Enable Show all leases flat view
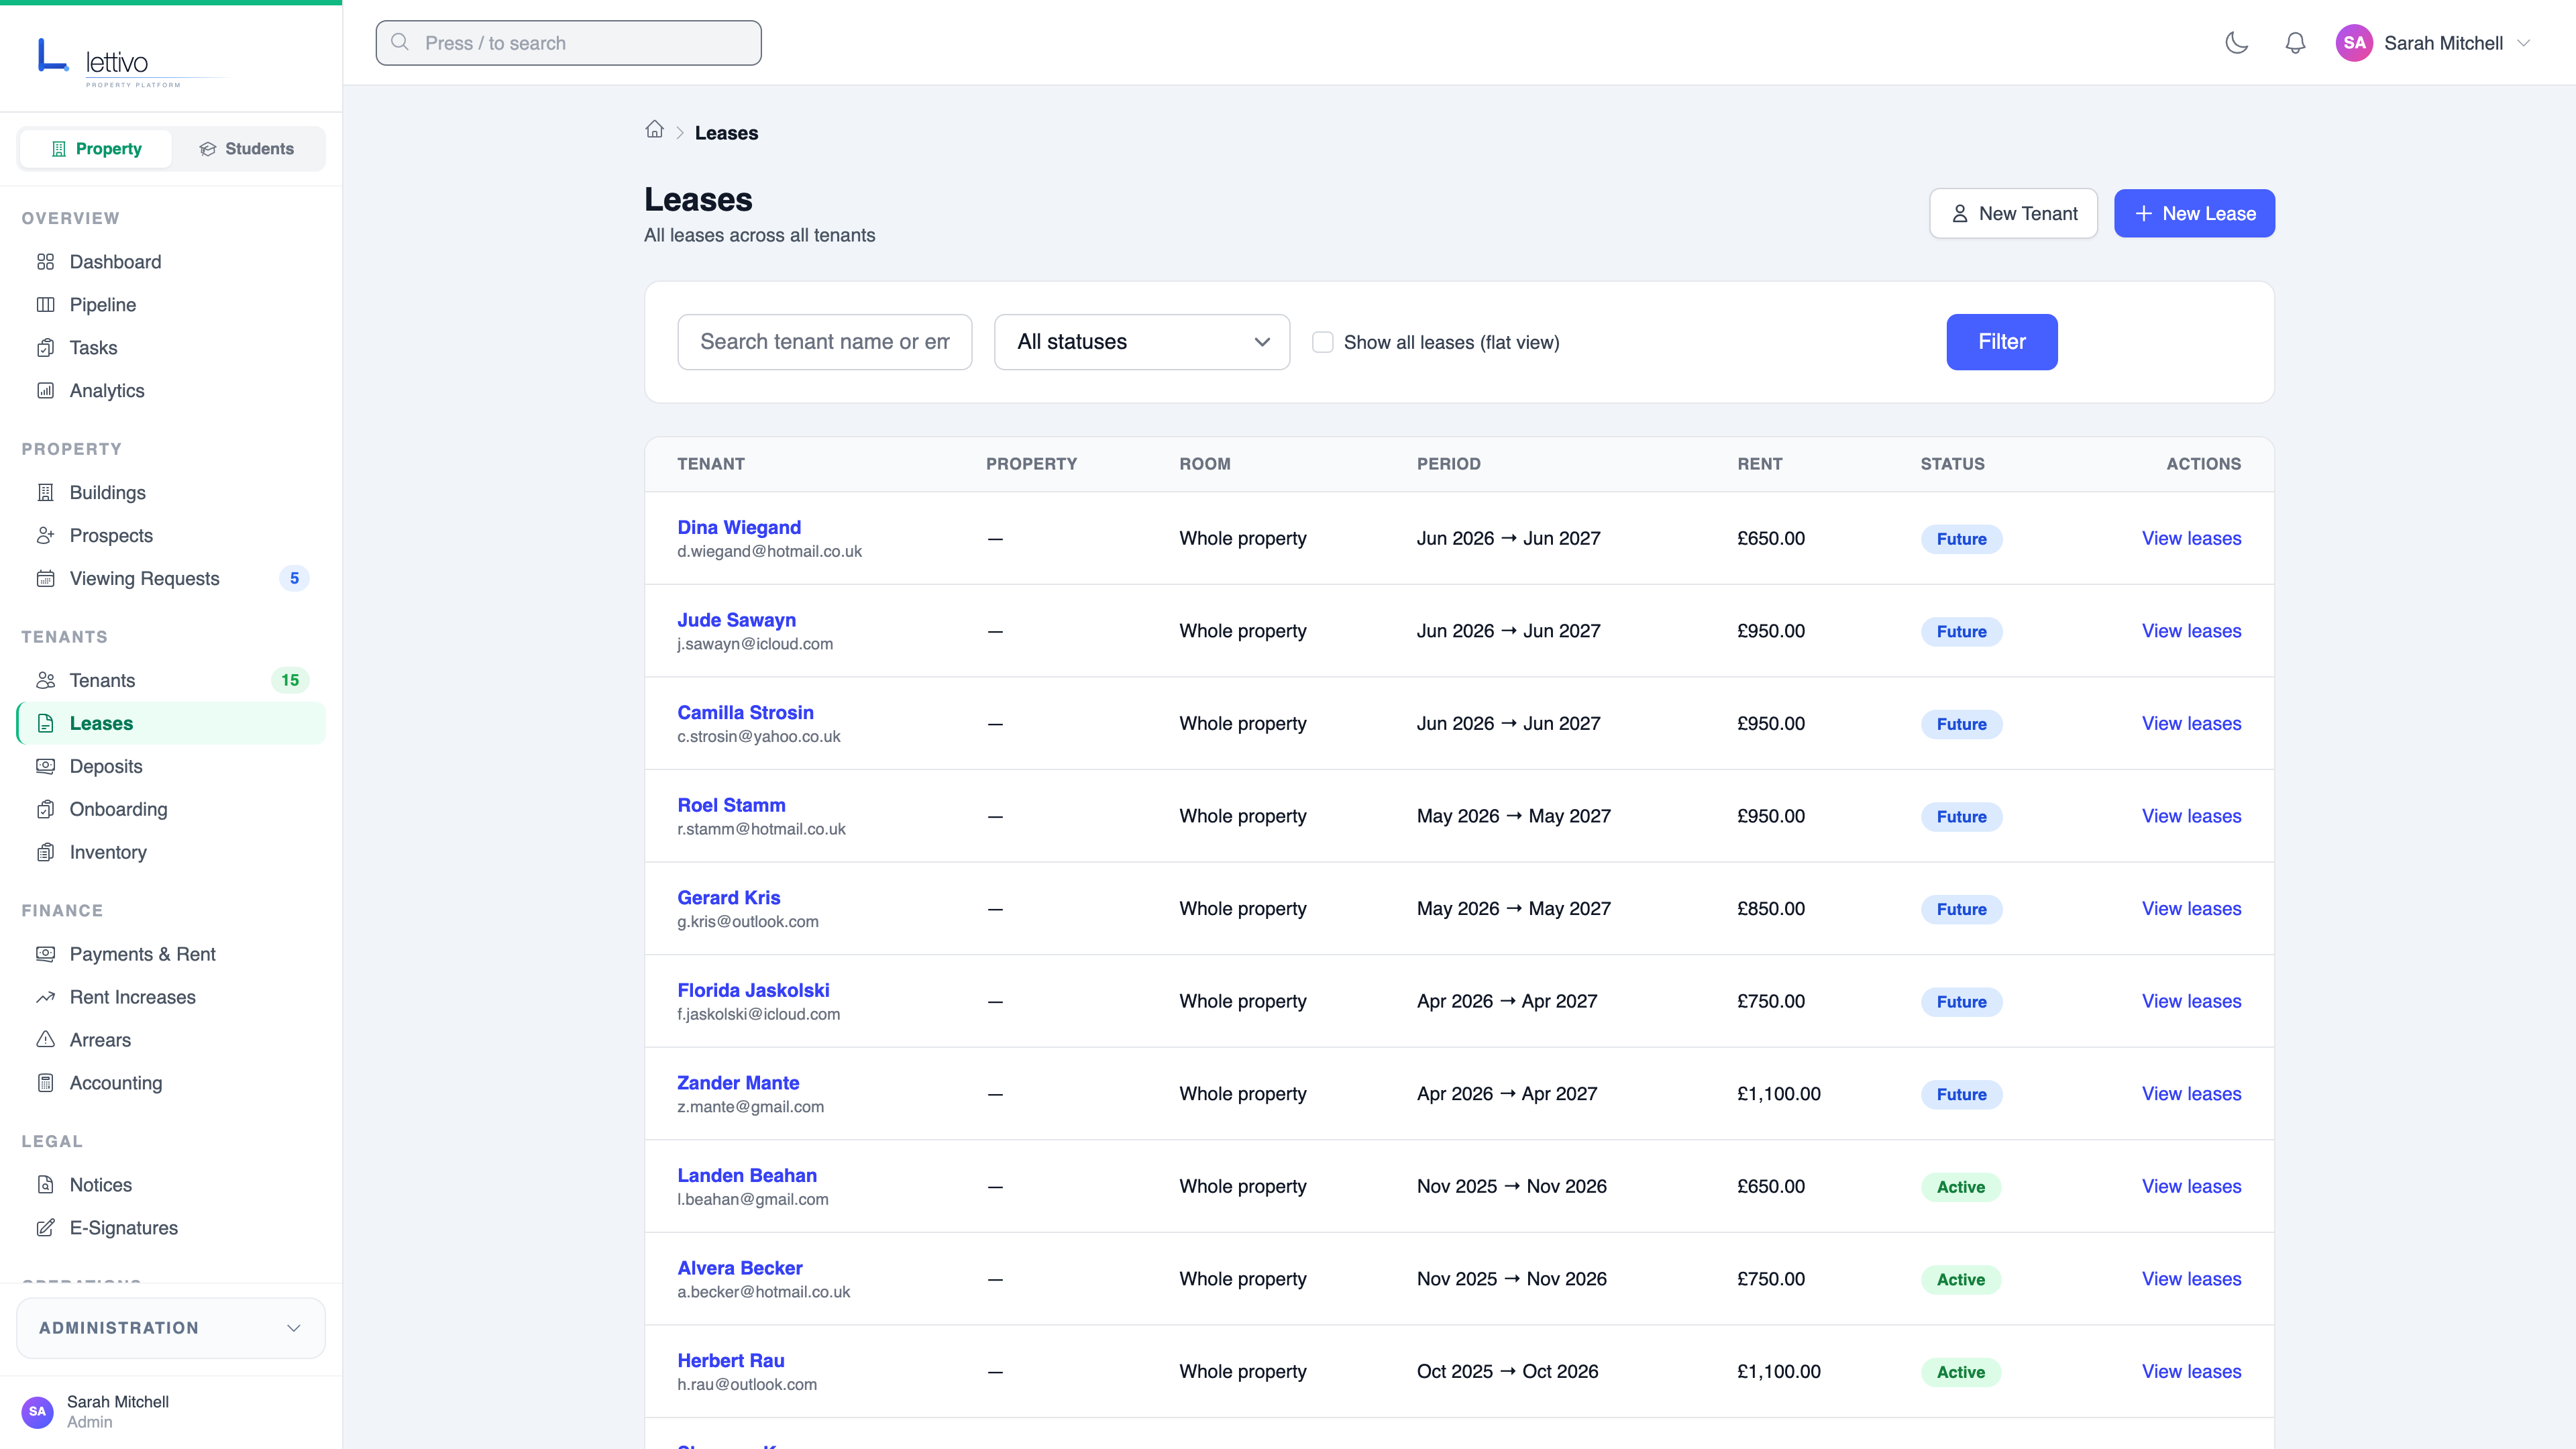The image size is (2576, 1449). pos(1322,341)
